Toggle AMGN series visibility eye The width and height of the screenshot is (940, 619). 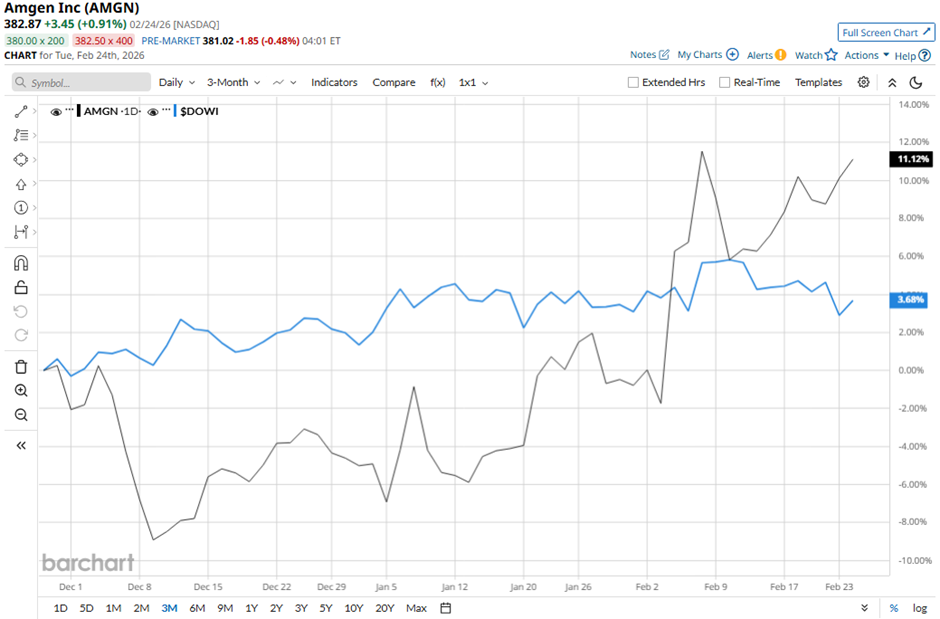56,111
